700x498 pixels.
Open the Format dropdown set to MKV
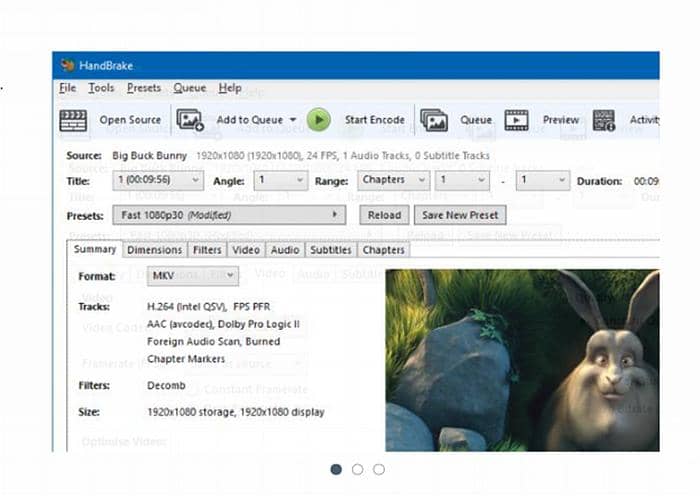coord(193,276)
